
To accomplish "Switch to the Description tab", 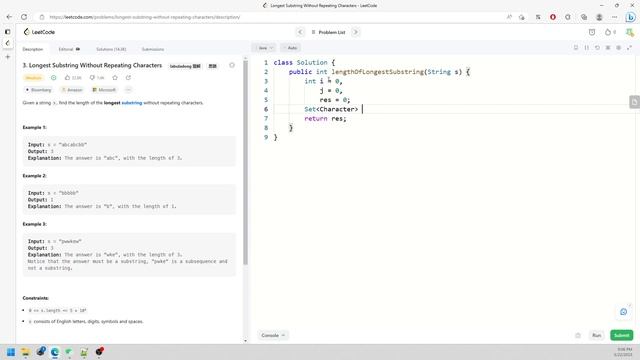I will (33, 49).
